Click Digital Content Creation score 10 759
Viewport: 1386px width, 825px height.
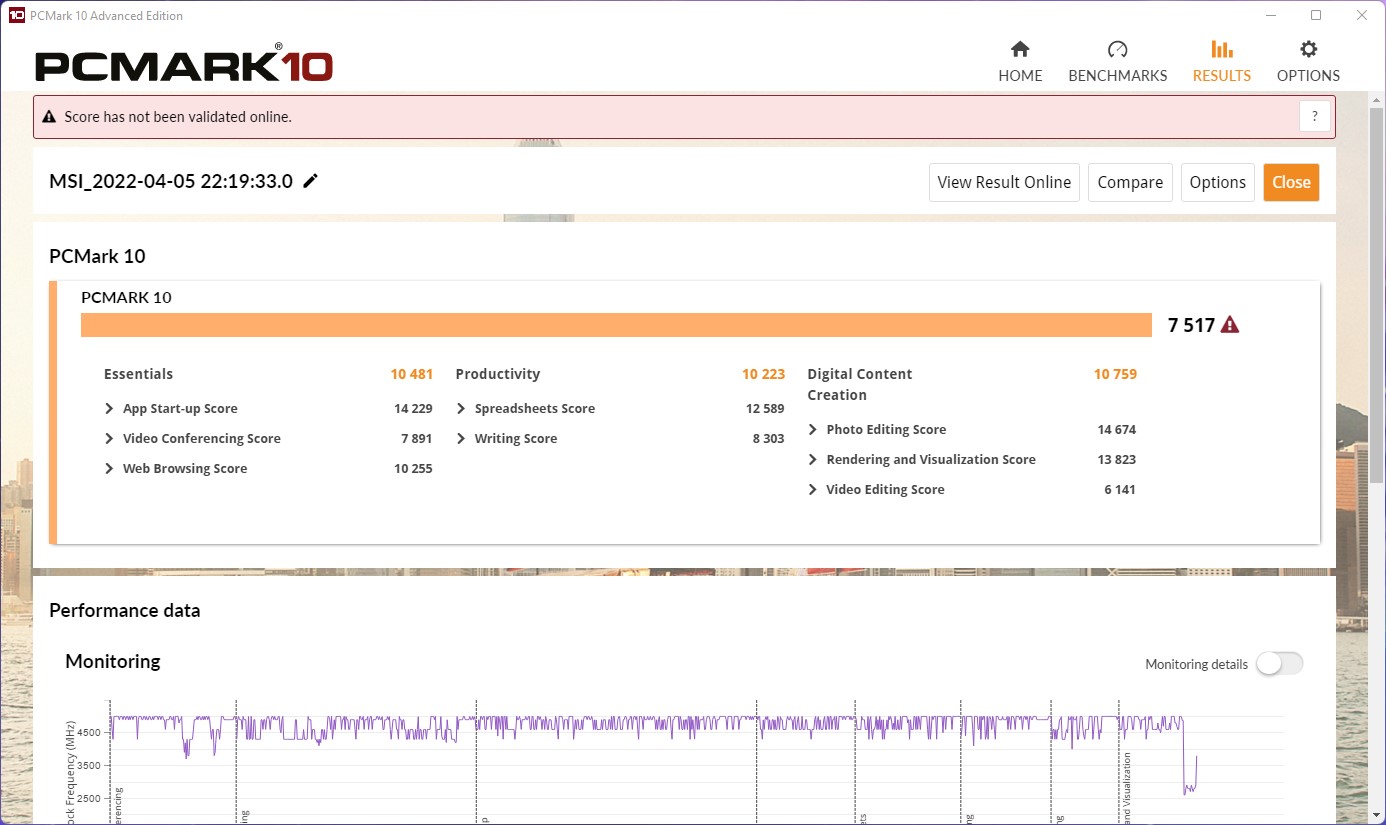pos(1115,374)
